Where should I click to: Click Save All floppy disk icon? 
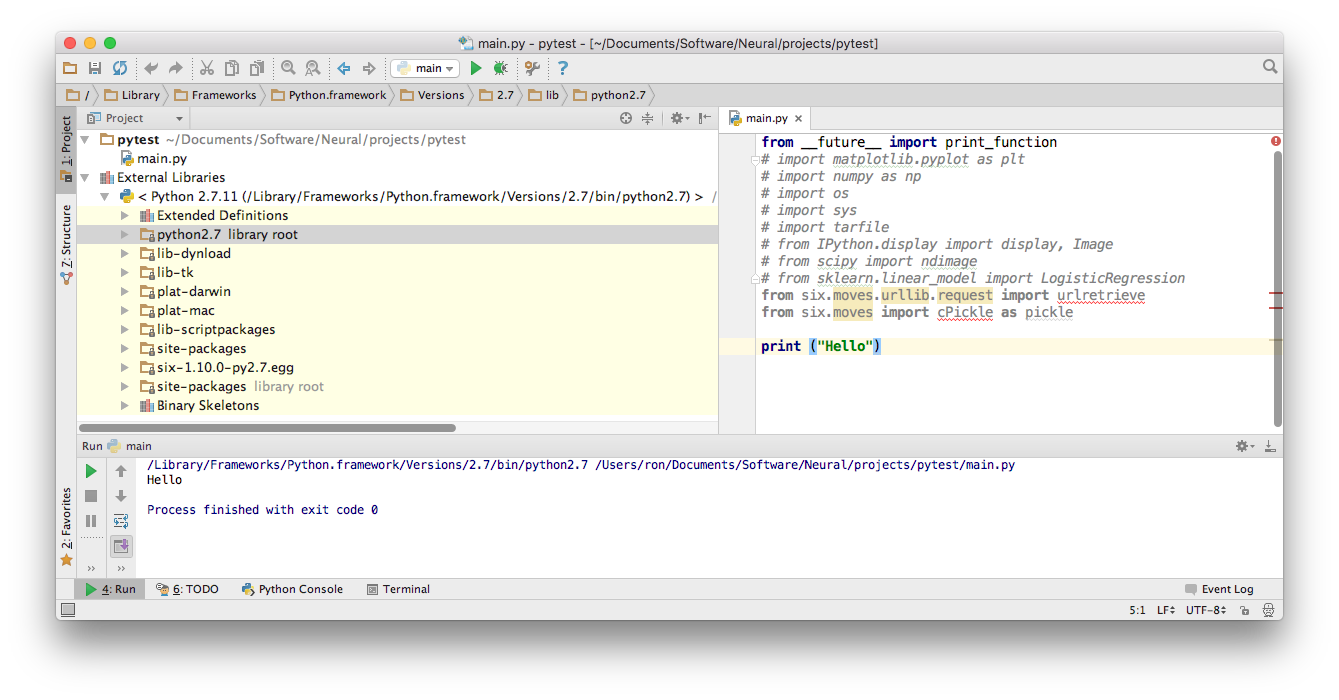click(x=95, y=68)
